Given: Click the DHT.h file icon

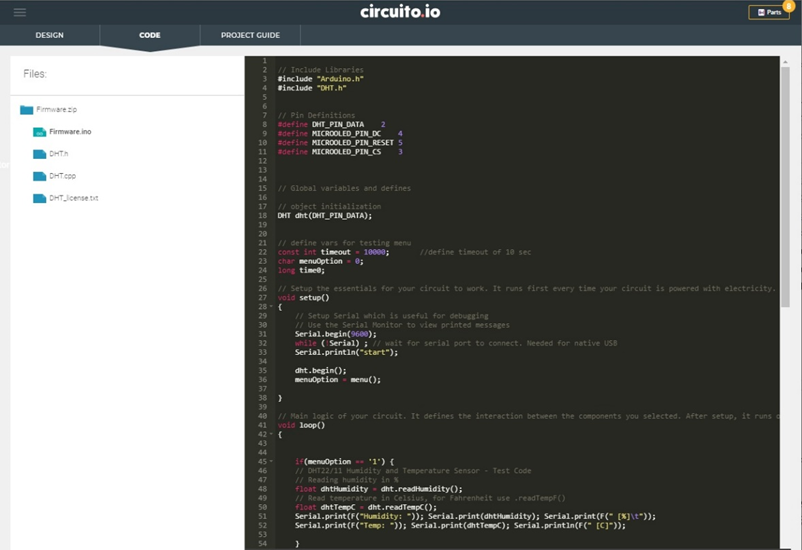Looking at the screenshot, I should (39, 154).
